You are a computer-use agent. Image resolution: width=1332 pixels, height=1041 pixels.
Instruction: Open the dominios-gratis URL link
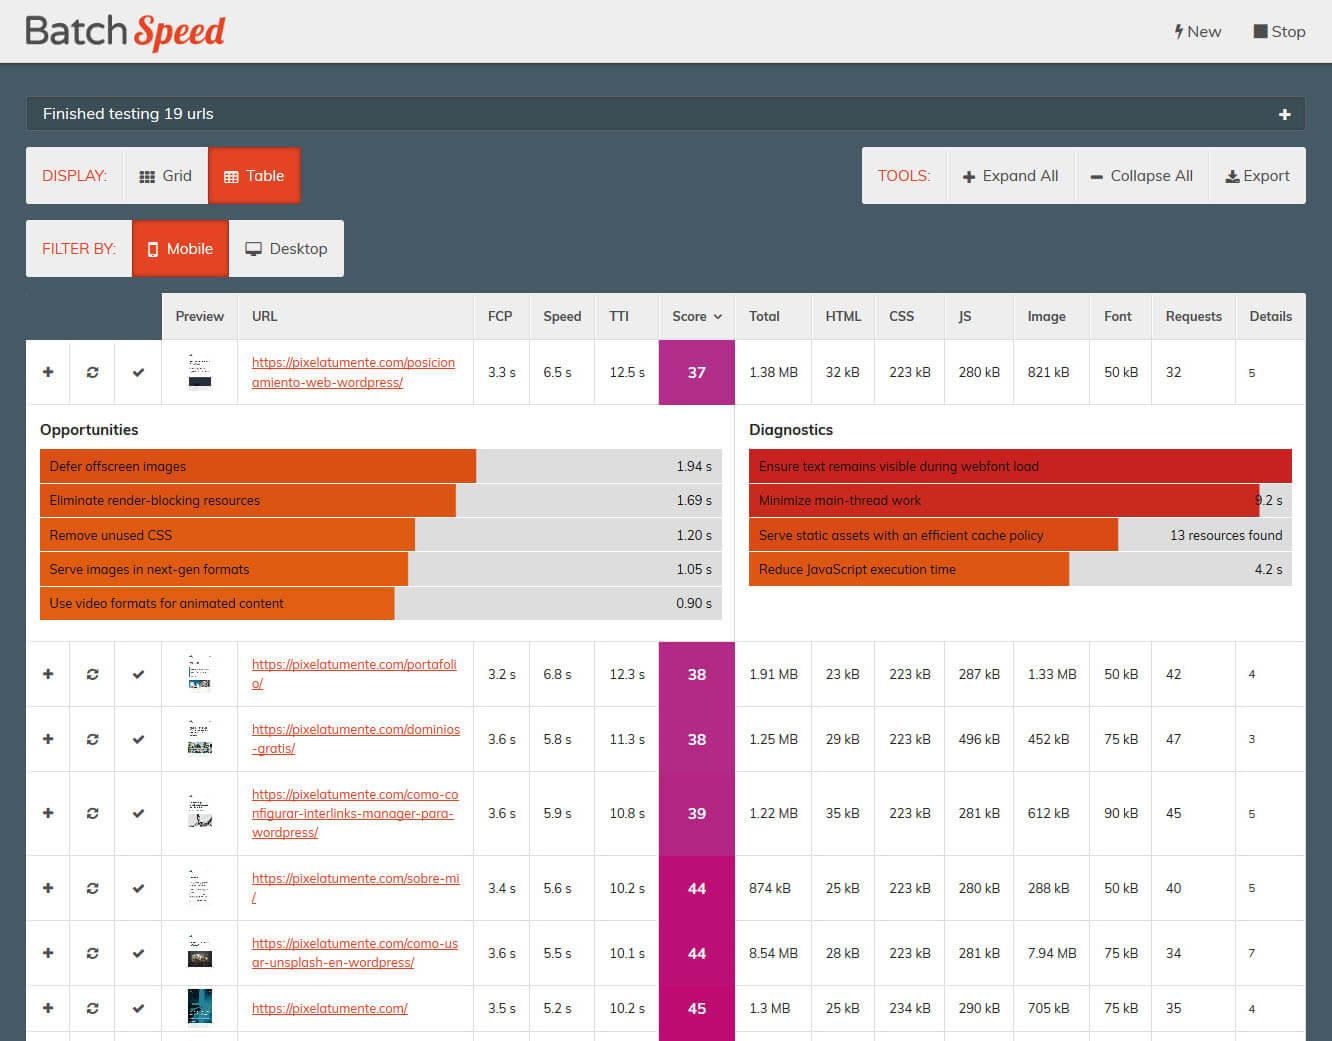pyautogui.click(x=356, y=739)
